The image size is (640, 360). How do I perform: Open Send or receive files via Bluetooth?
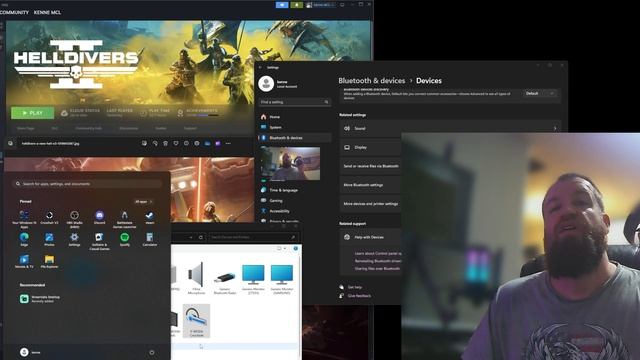click(x=370, y=166)
